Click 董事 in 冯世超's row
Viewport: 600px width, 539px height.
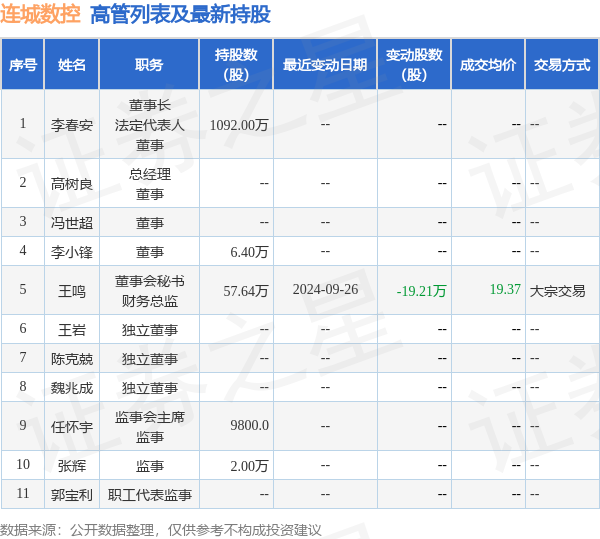(150, 223)
